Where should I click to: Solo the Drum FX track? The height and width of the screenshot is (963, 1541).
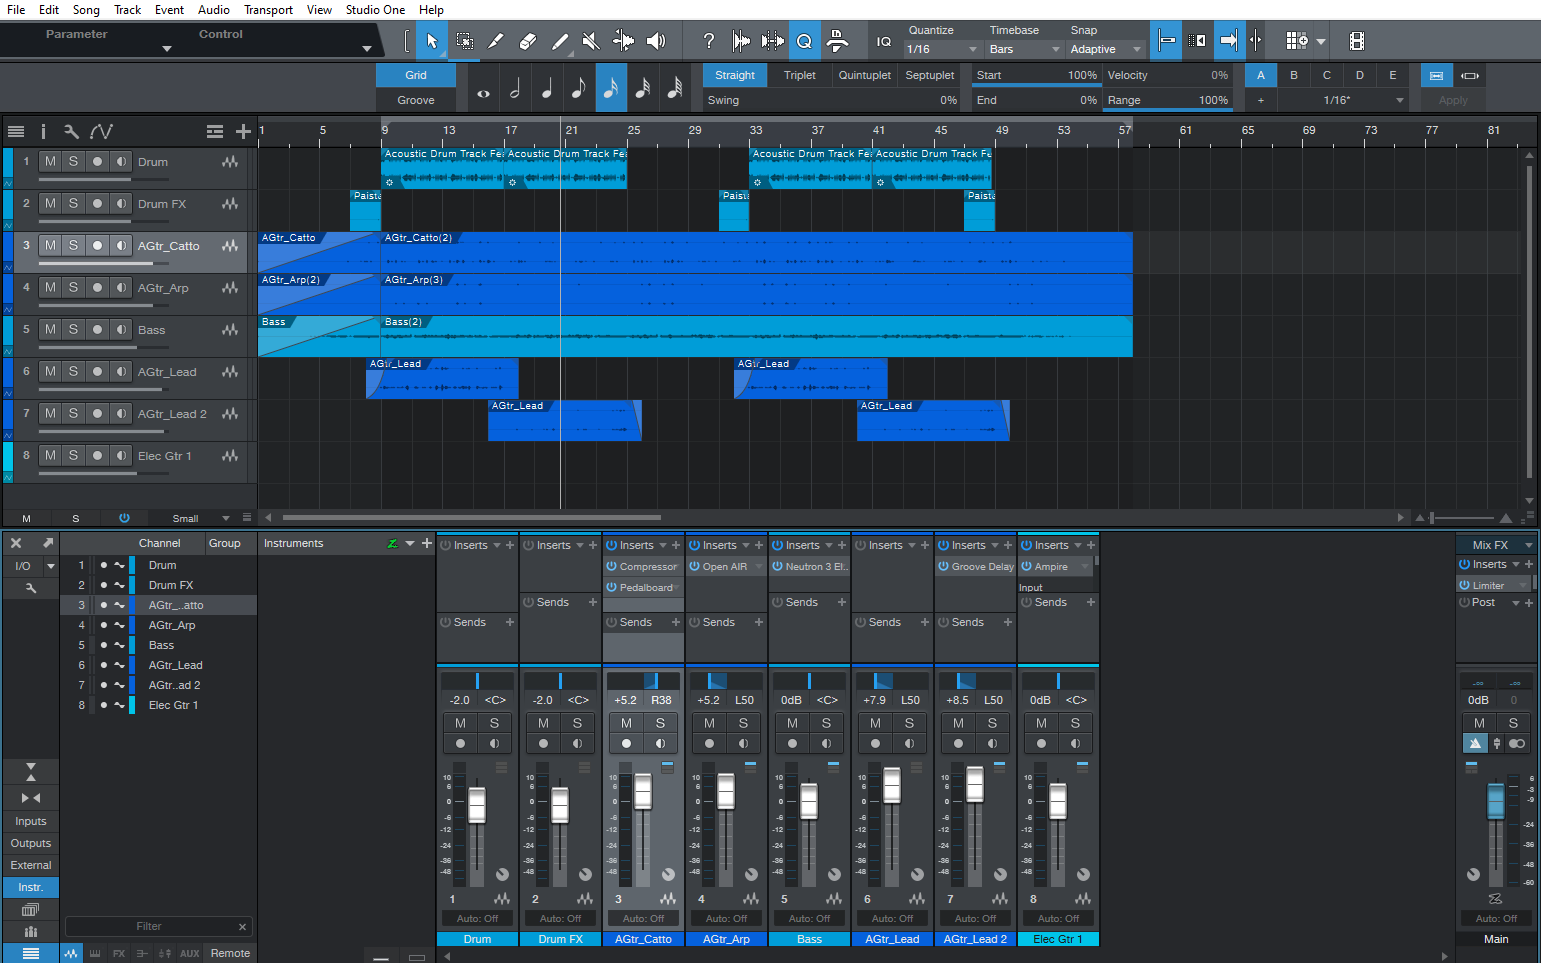[x=73, y=203]
